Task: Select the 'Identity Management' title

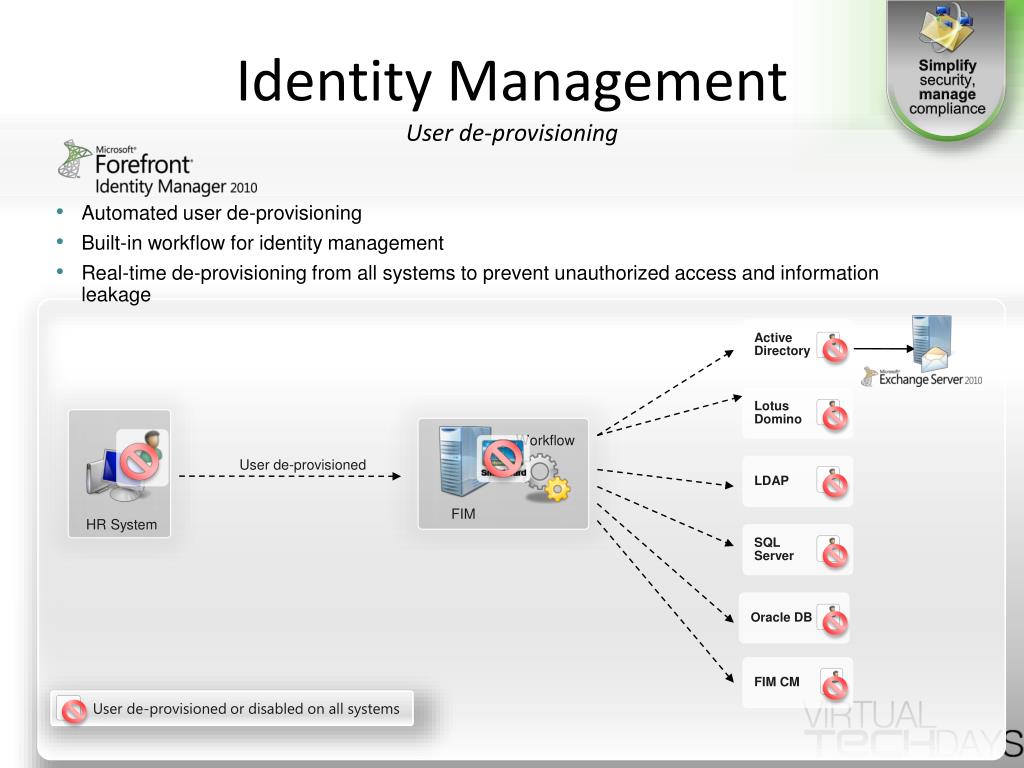Action: point(512,82)
